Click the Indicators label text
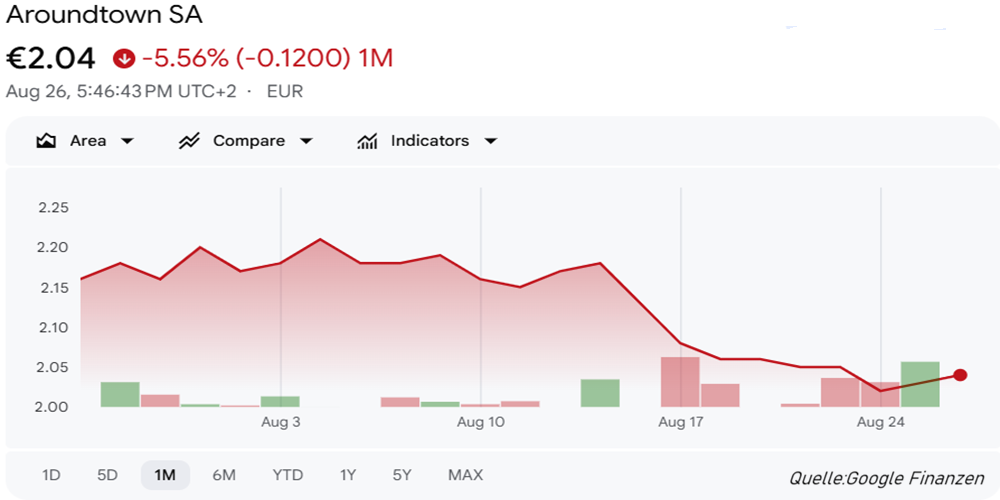This screenshot has width=1000, height=500. click(430, 141)
